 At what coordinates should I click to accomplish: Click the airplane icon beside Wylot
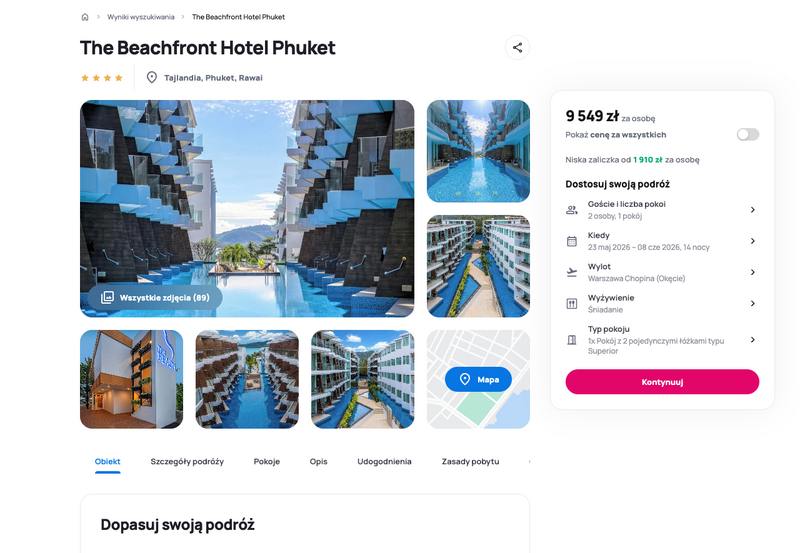[x=572, y=272]
